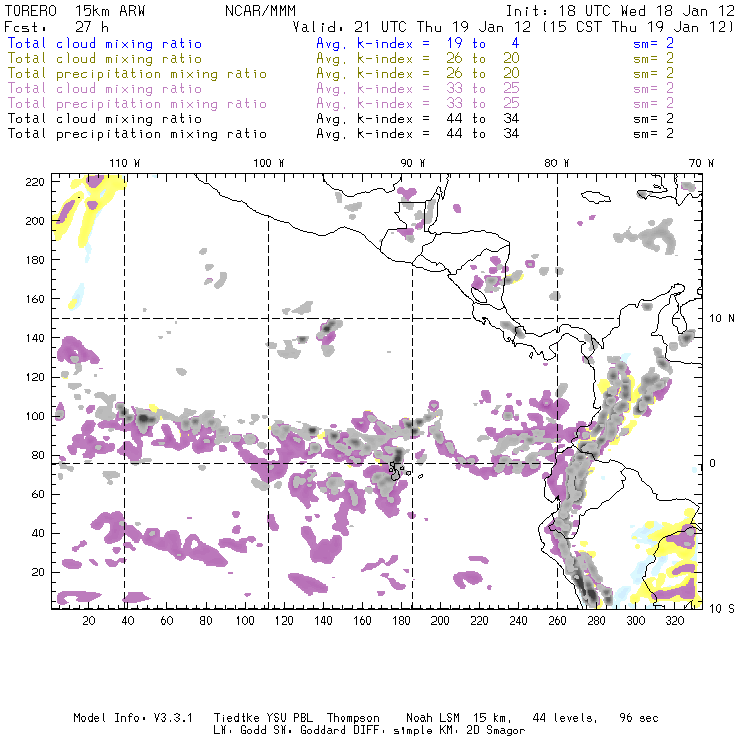Select the 'NCAR/MMM' header label
Image resolution: width=740 pixels, height=740 pixels.
pyautogui.click(x=260, y=11)
